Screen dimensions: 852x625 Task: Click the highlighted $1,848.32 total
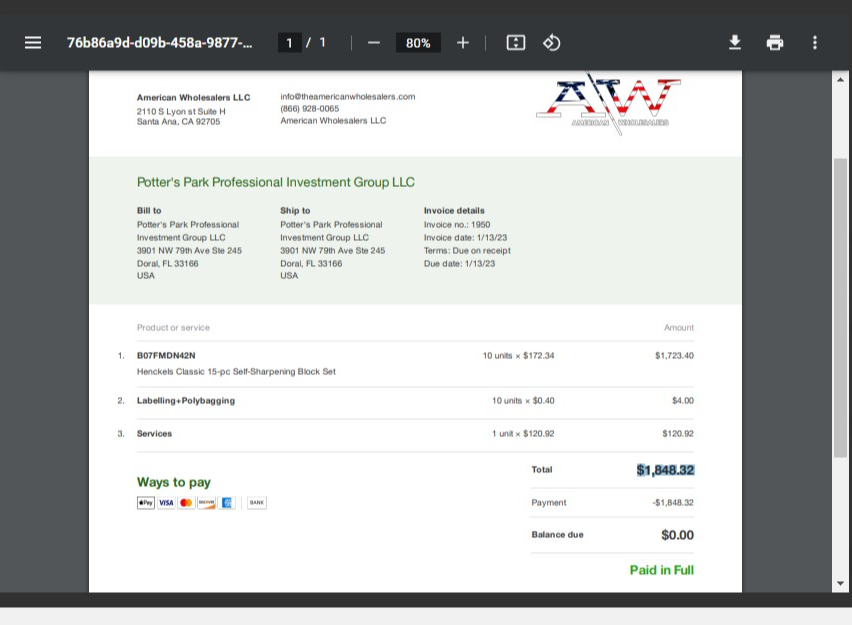(x=665, y=470)
